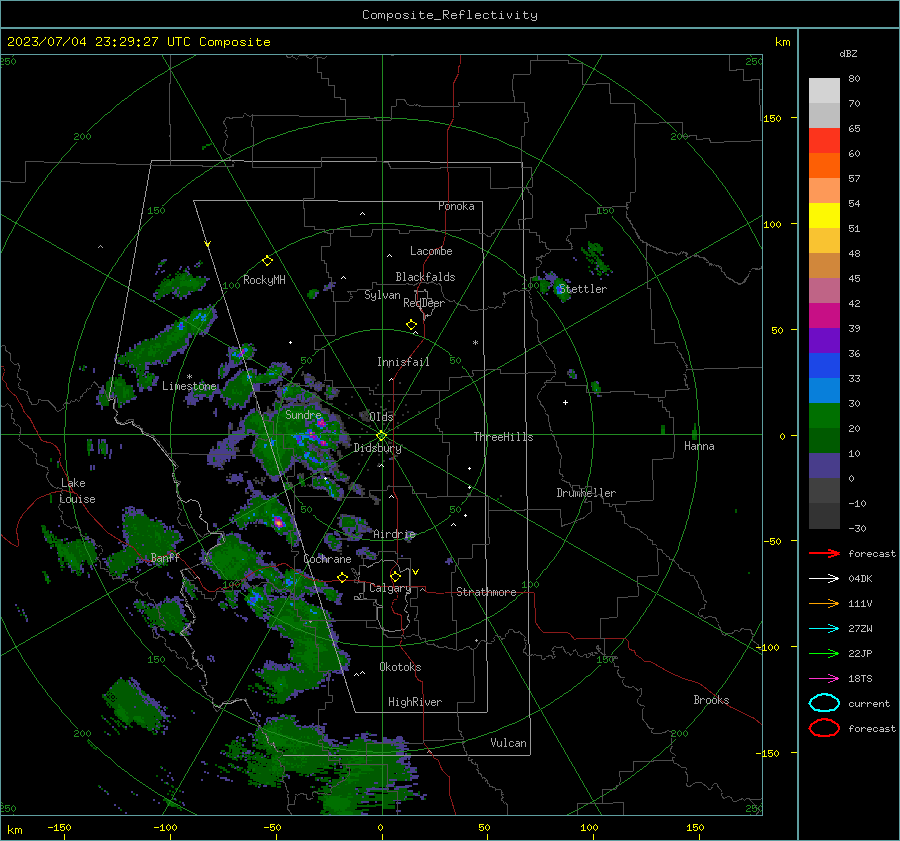This screenshot has height=841, width=900.
Task: Click the yellow diamond marker above Calgary
Action: [x=395, y=576]
